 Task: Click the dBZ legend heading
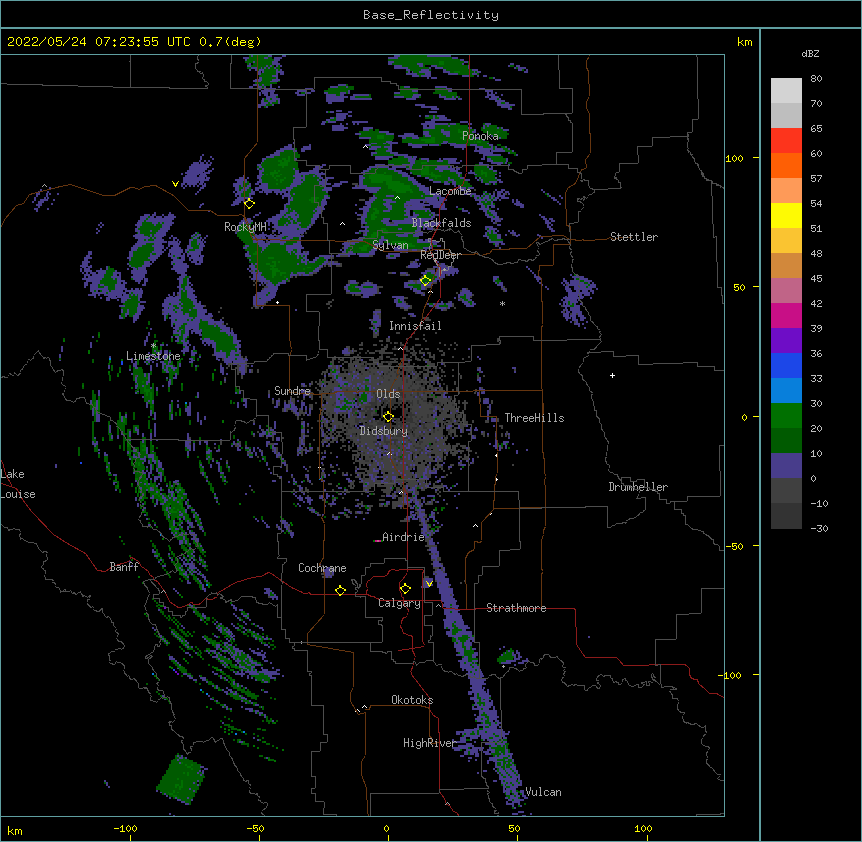810,54
